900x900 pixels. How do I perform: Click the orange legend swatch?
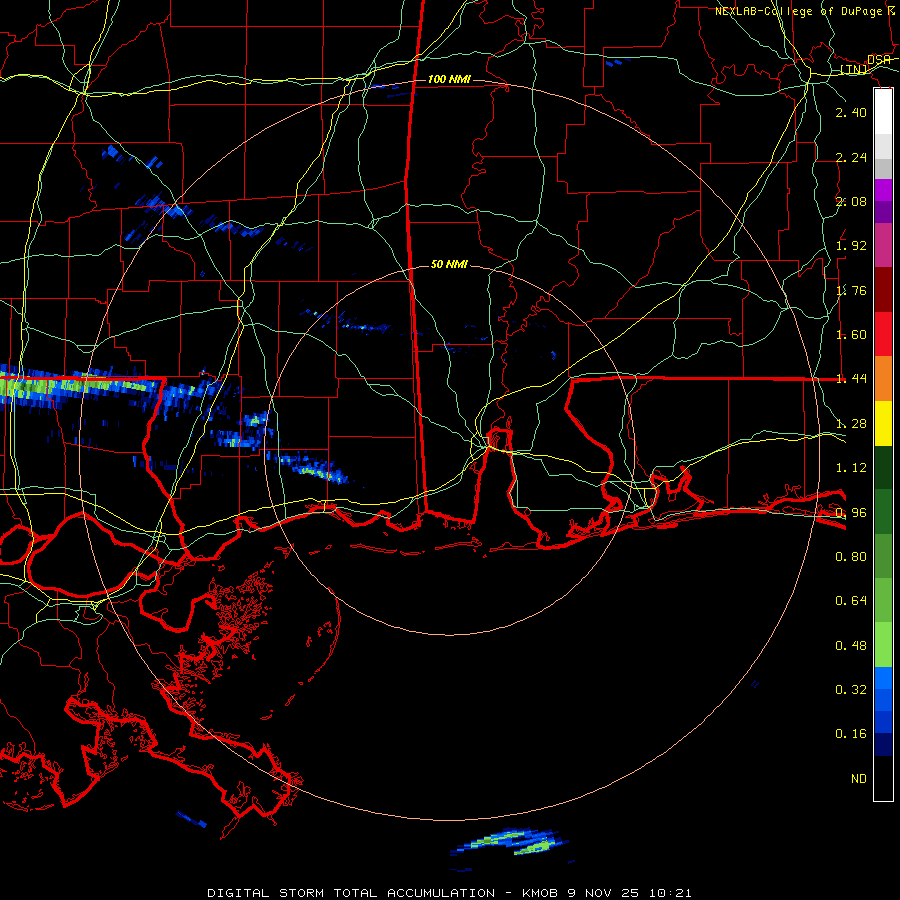[883, 379]
